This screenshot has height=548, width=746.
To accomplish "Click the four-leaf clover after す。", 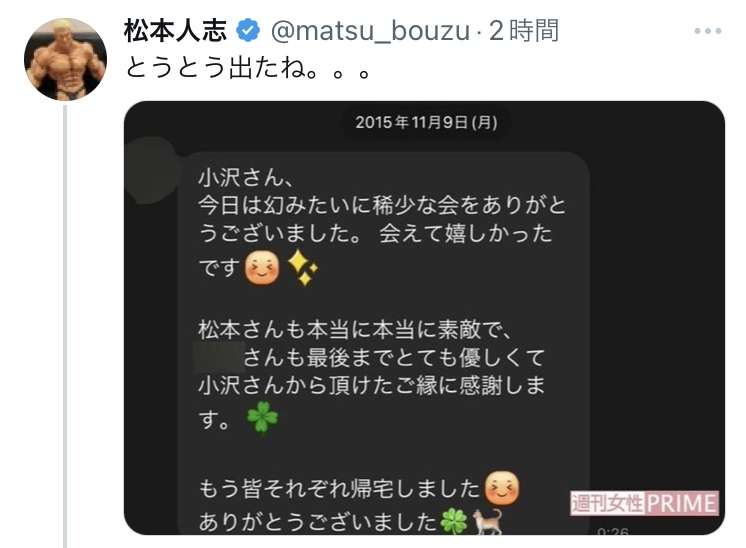I will point(263,417).
